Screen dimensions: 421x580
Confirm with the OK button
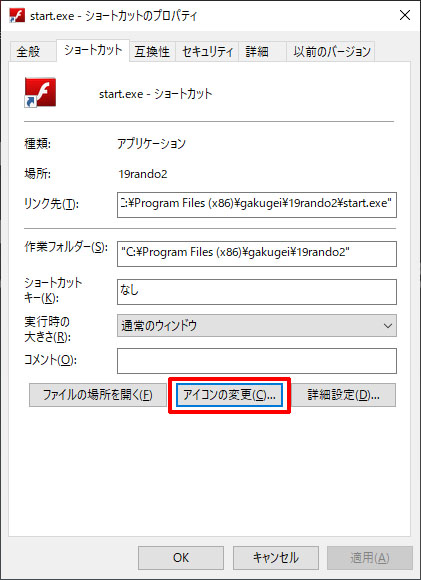pos(181,557)
